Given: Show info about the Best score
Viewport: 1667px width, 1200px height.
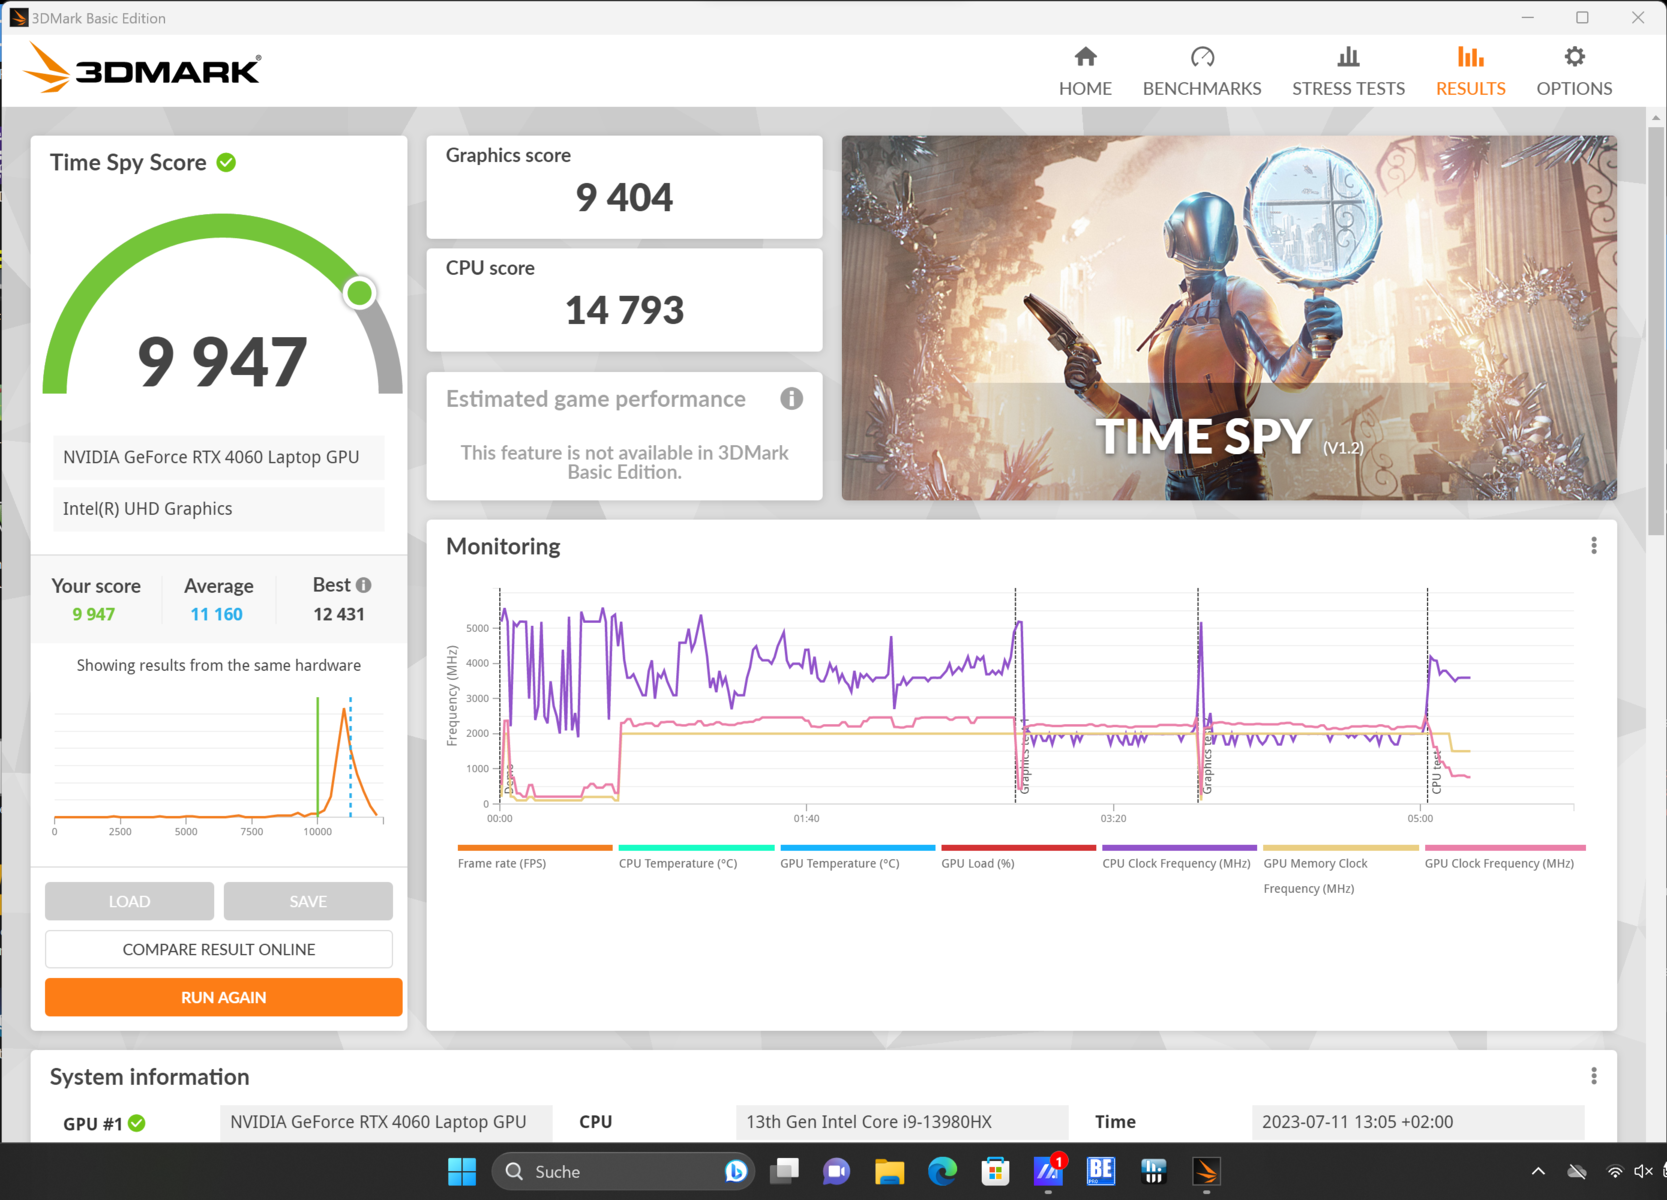Looking at the screenshot, I should [x=364, y=585].
